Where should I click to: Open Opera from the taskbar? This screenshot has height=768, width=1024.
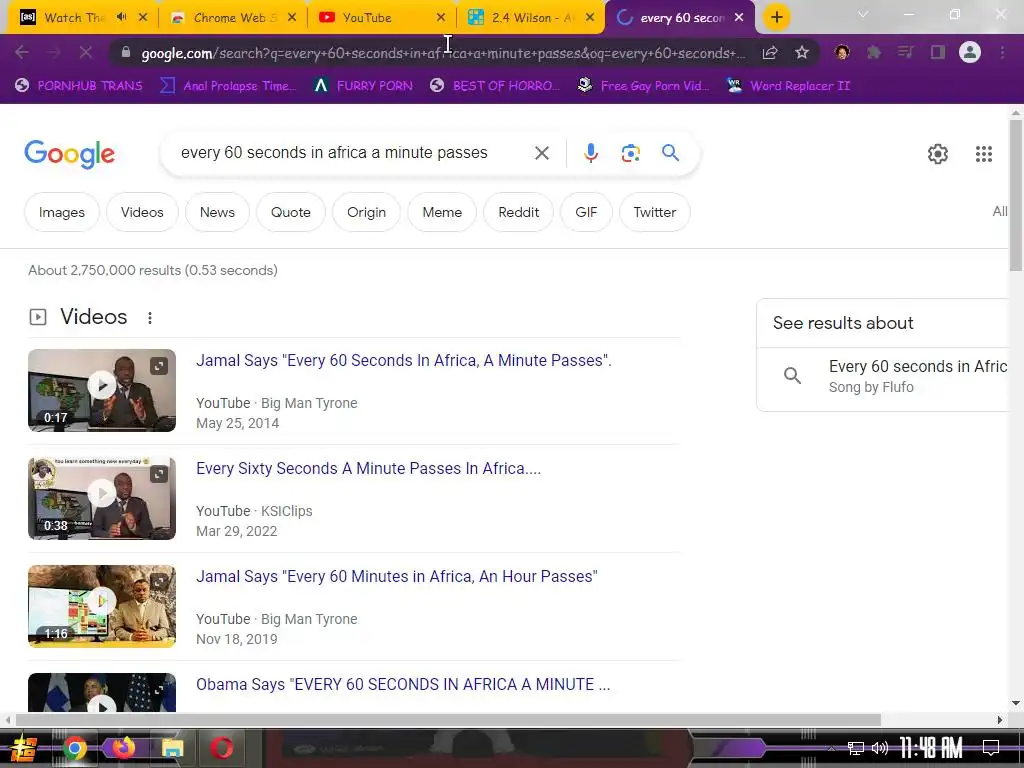coord(221,748)
